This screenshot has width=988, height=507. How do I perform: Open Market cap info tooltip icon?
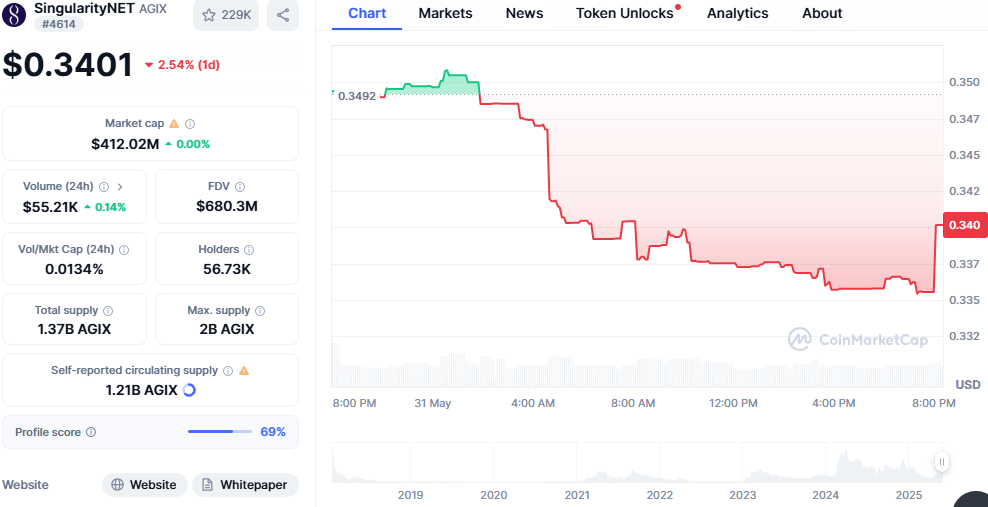(189, 124)
